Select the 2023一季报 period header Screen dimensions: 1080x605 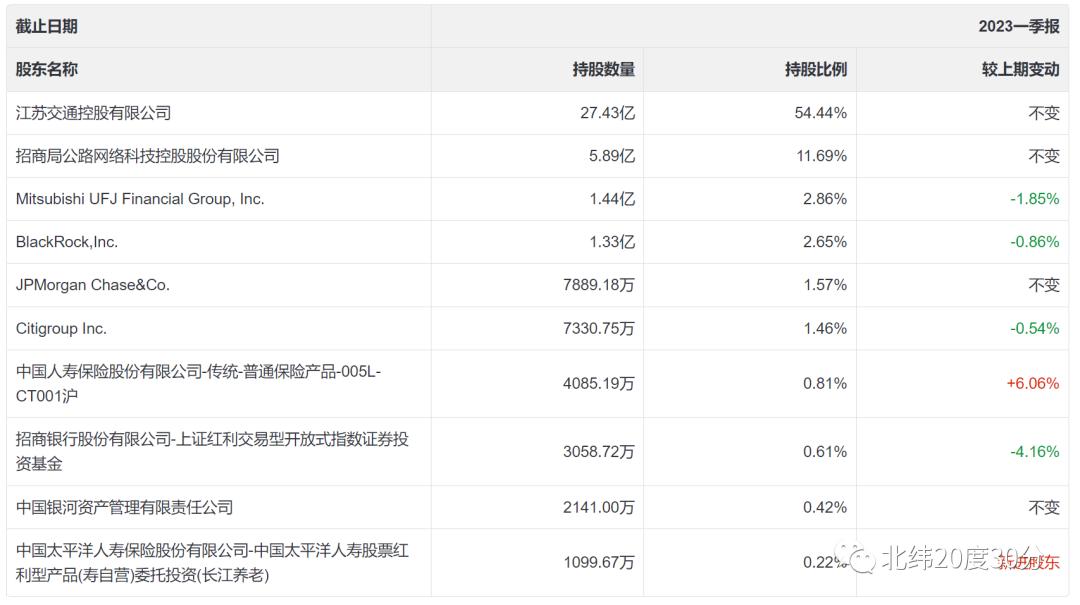[x=1018, y=27]
